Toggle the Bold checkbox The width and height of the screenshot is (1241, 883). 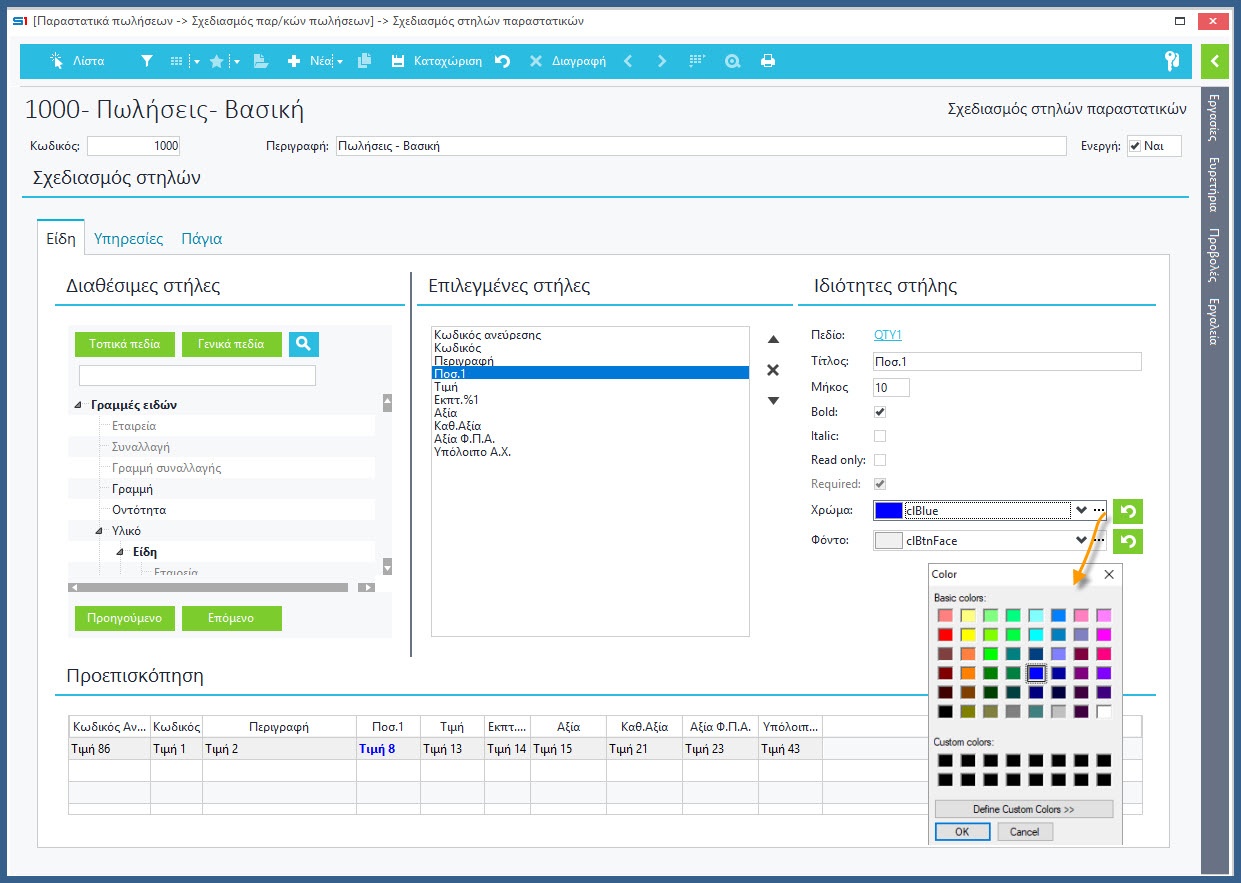[x=880, y=412]
